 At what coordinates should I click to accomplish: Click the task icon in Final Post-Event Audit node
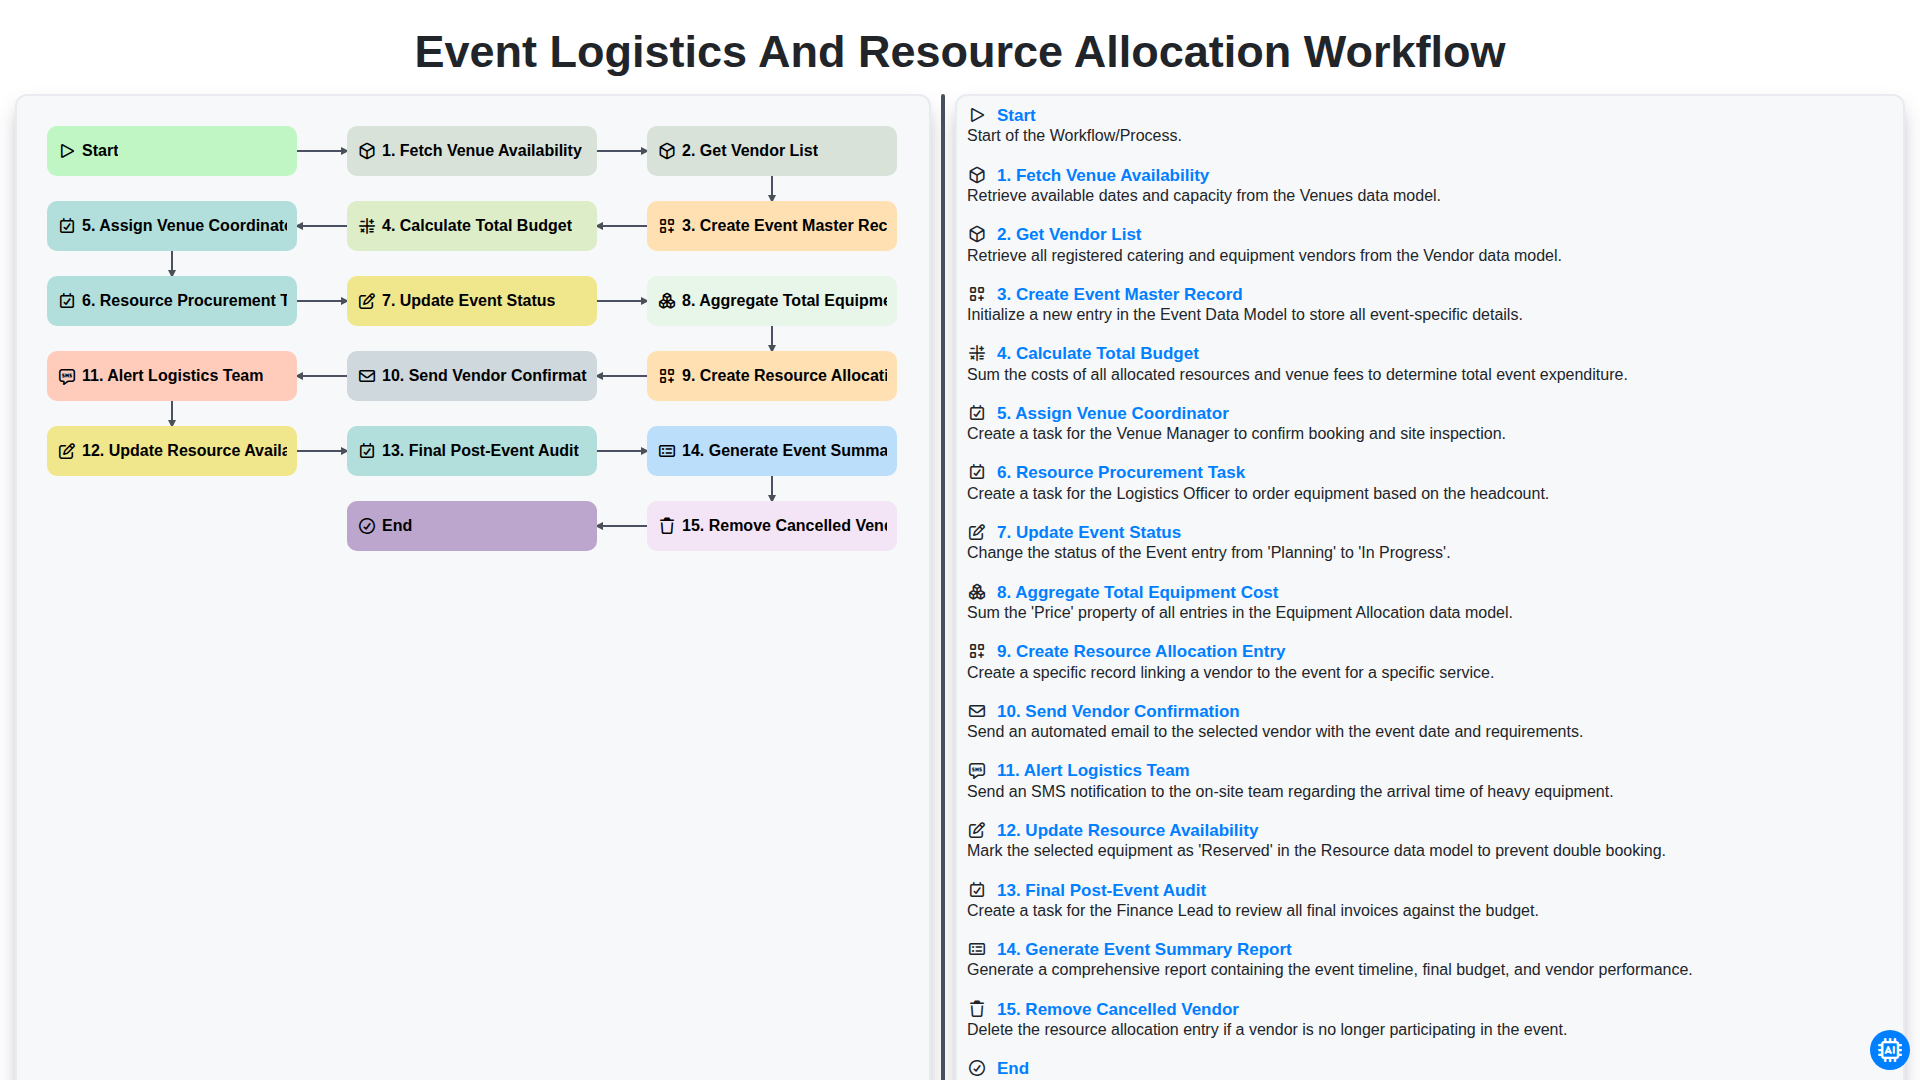click(x=367, y=451)
